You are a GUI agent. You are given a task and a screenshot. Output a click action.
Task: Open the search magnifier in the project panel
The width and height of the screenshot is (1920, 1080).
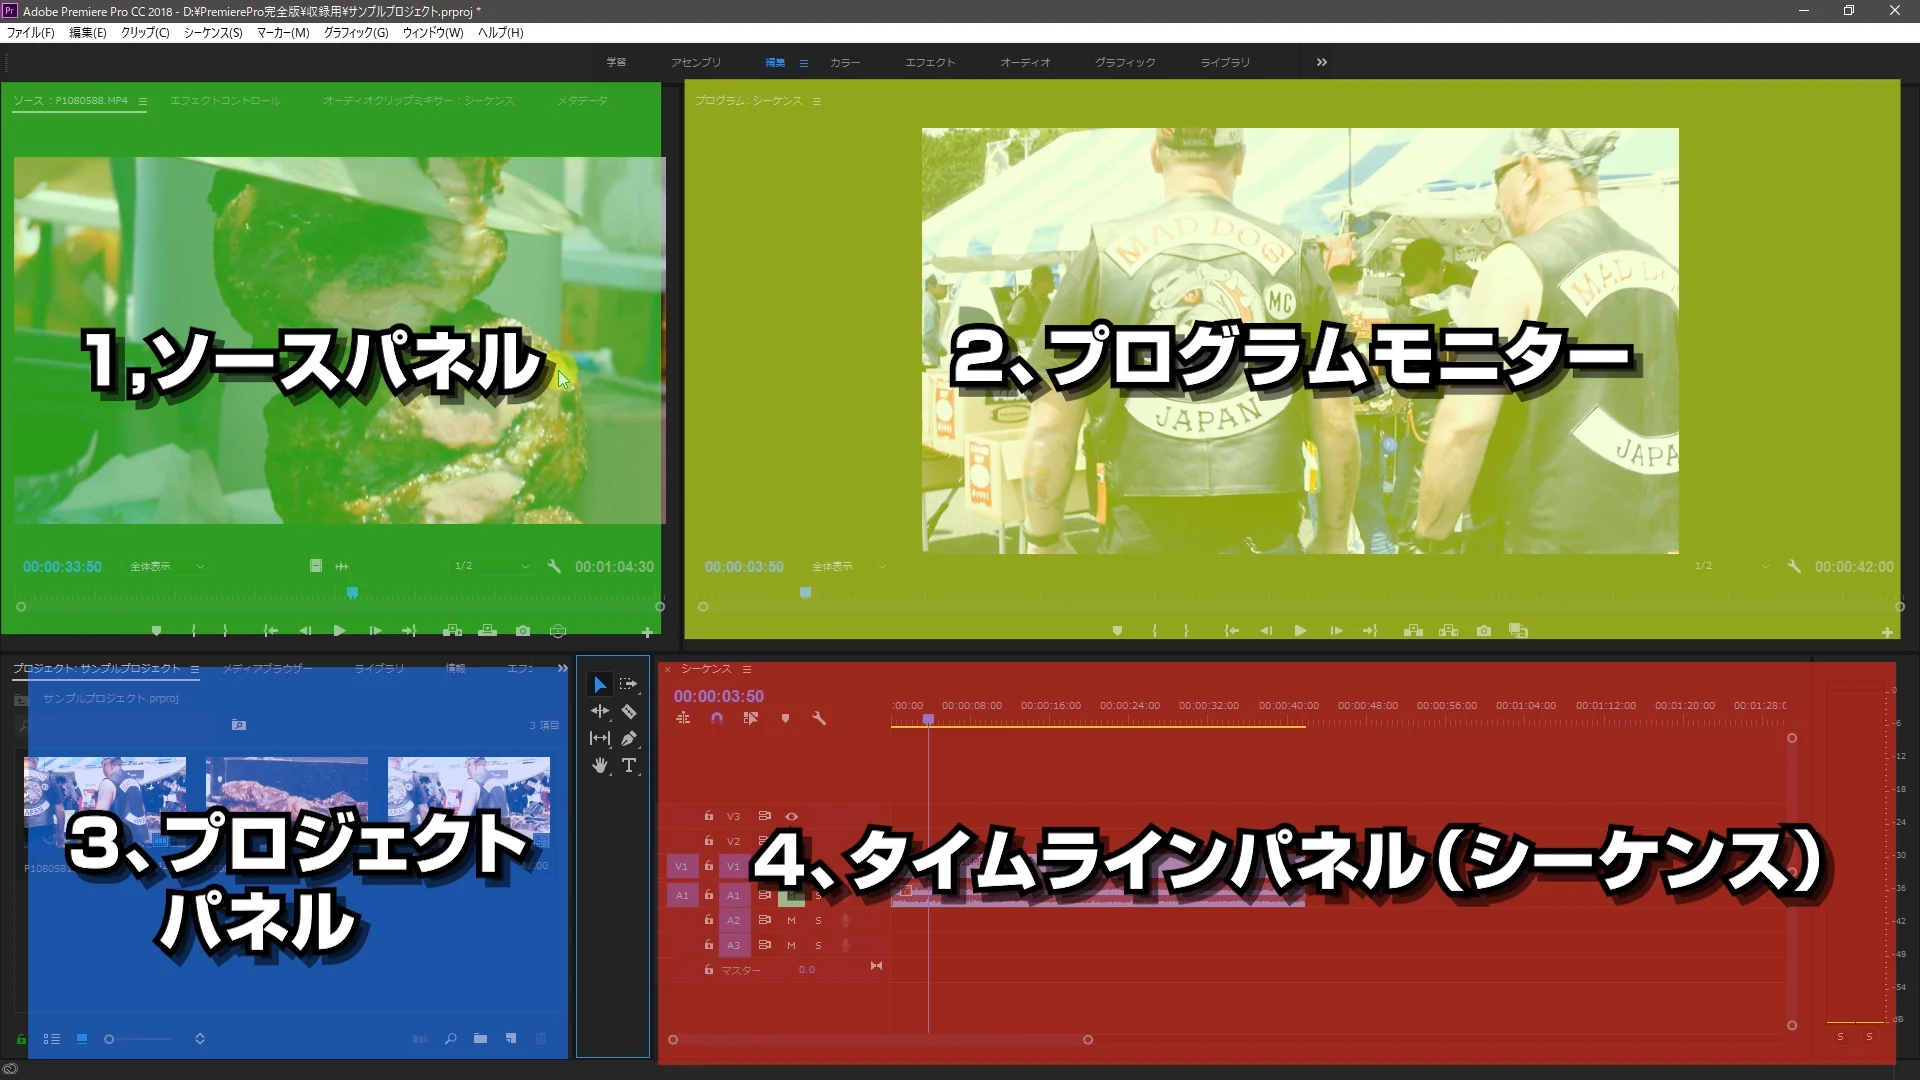click(451, 1039)
